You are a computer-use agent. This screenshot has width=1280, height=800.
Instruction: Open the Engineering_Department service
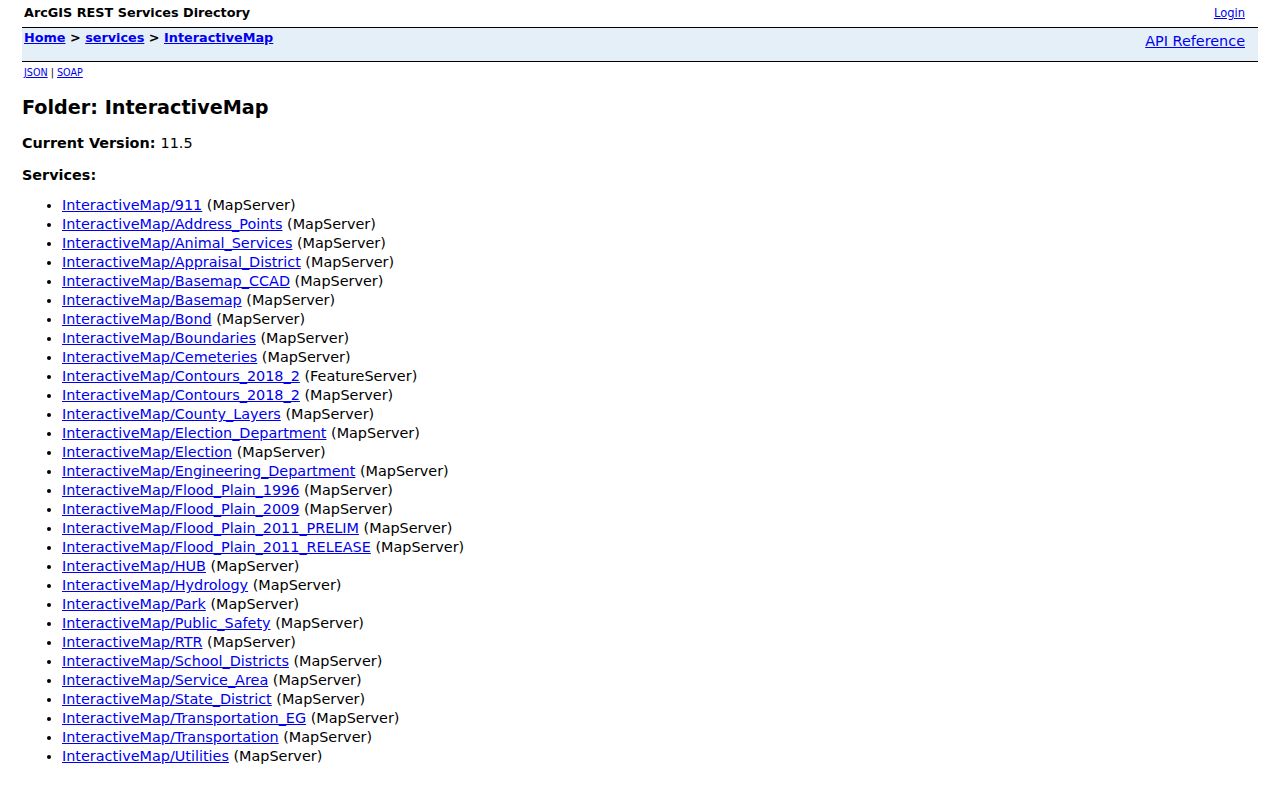(x=208, y=471)
